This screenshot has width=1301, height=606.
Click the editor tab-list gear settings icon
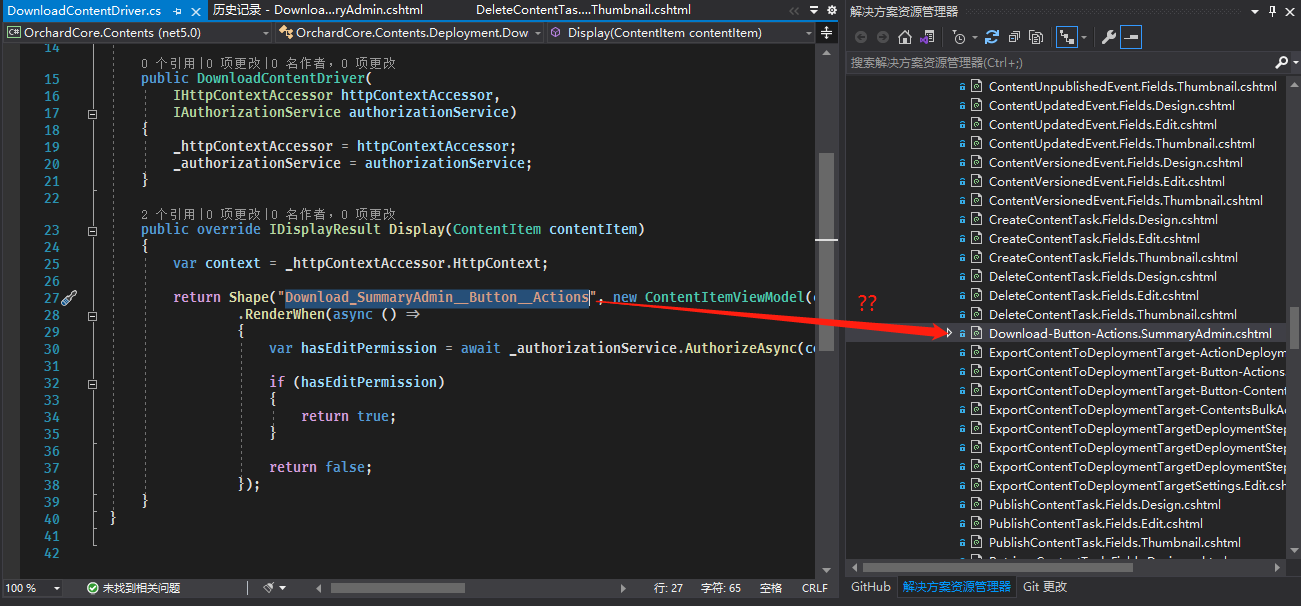831,10
